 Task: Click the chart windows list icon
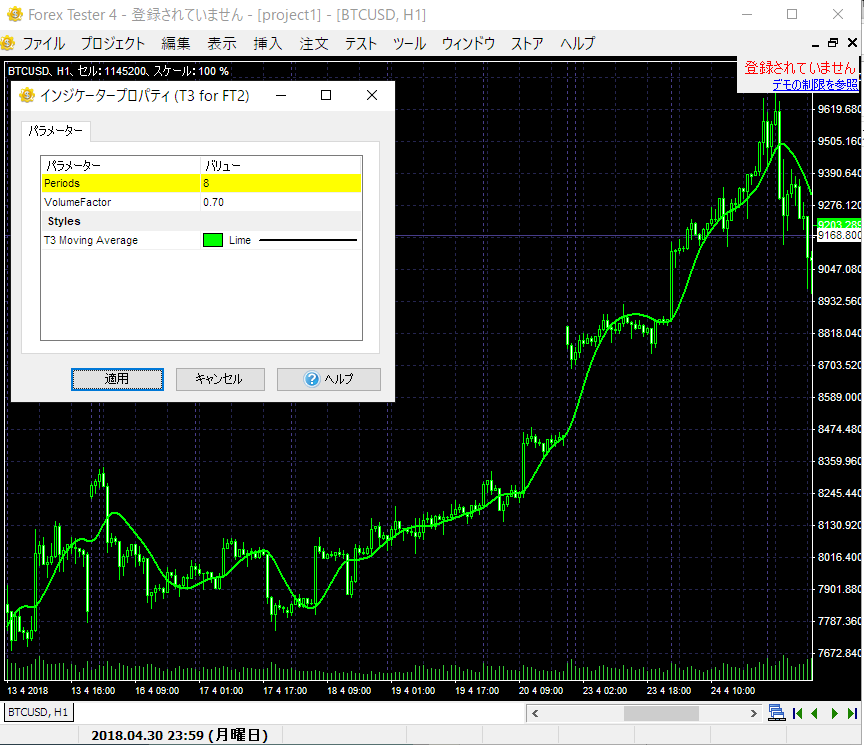click(776, 713)
